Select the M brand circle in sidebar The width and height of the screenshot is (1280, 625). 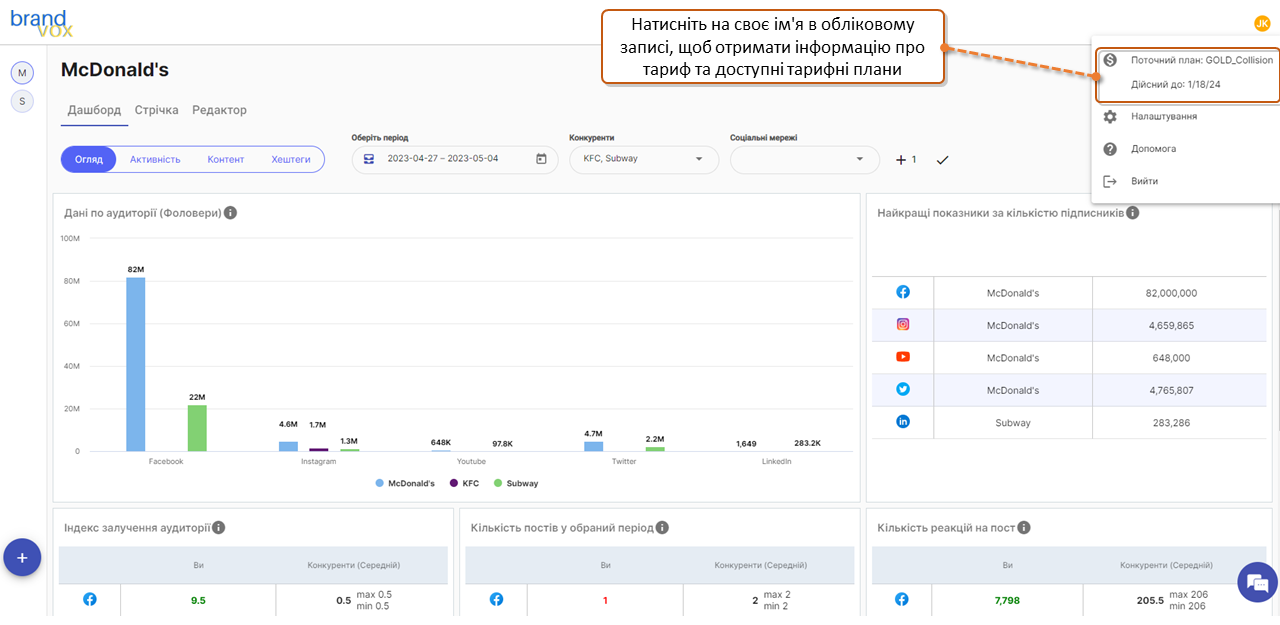(22, 73)
